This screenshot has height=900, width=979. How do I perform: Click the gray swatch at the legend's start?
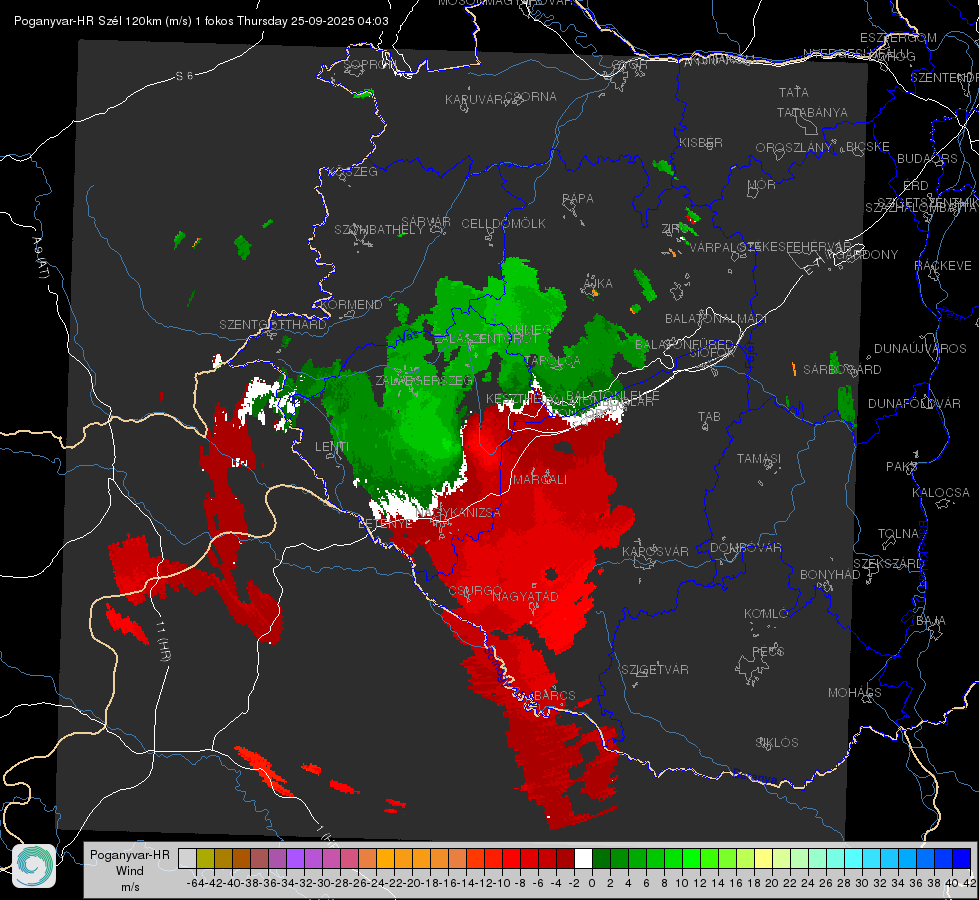point(187,858)
